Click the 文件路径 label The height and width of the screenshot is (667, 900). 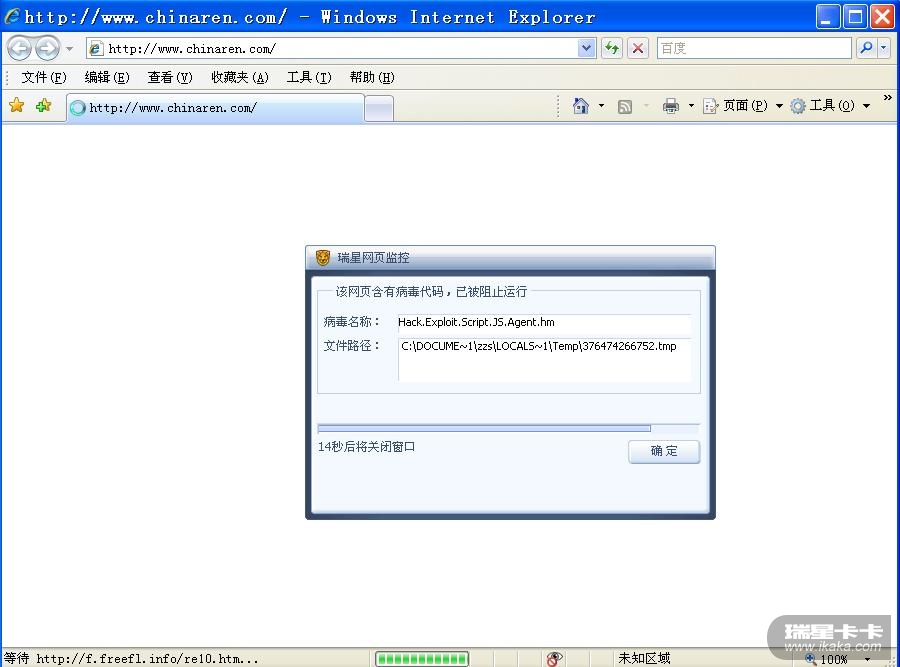point(351,346)
